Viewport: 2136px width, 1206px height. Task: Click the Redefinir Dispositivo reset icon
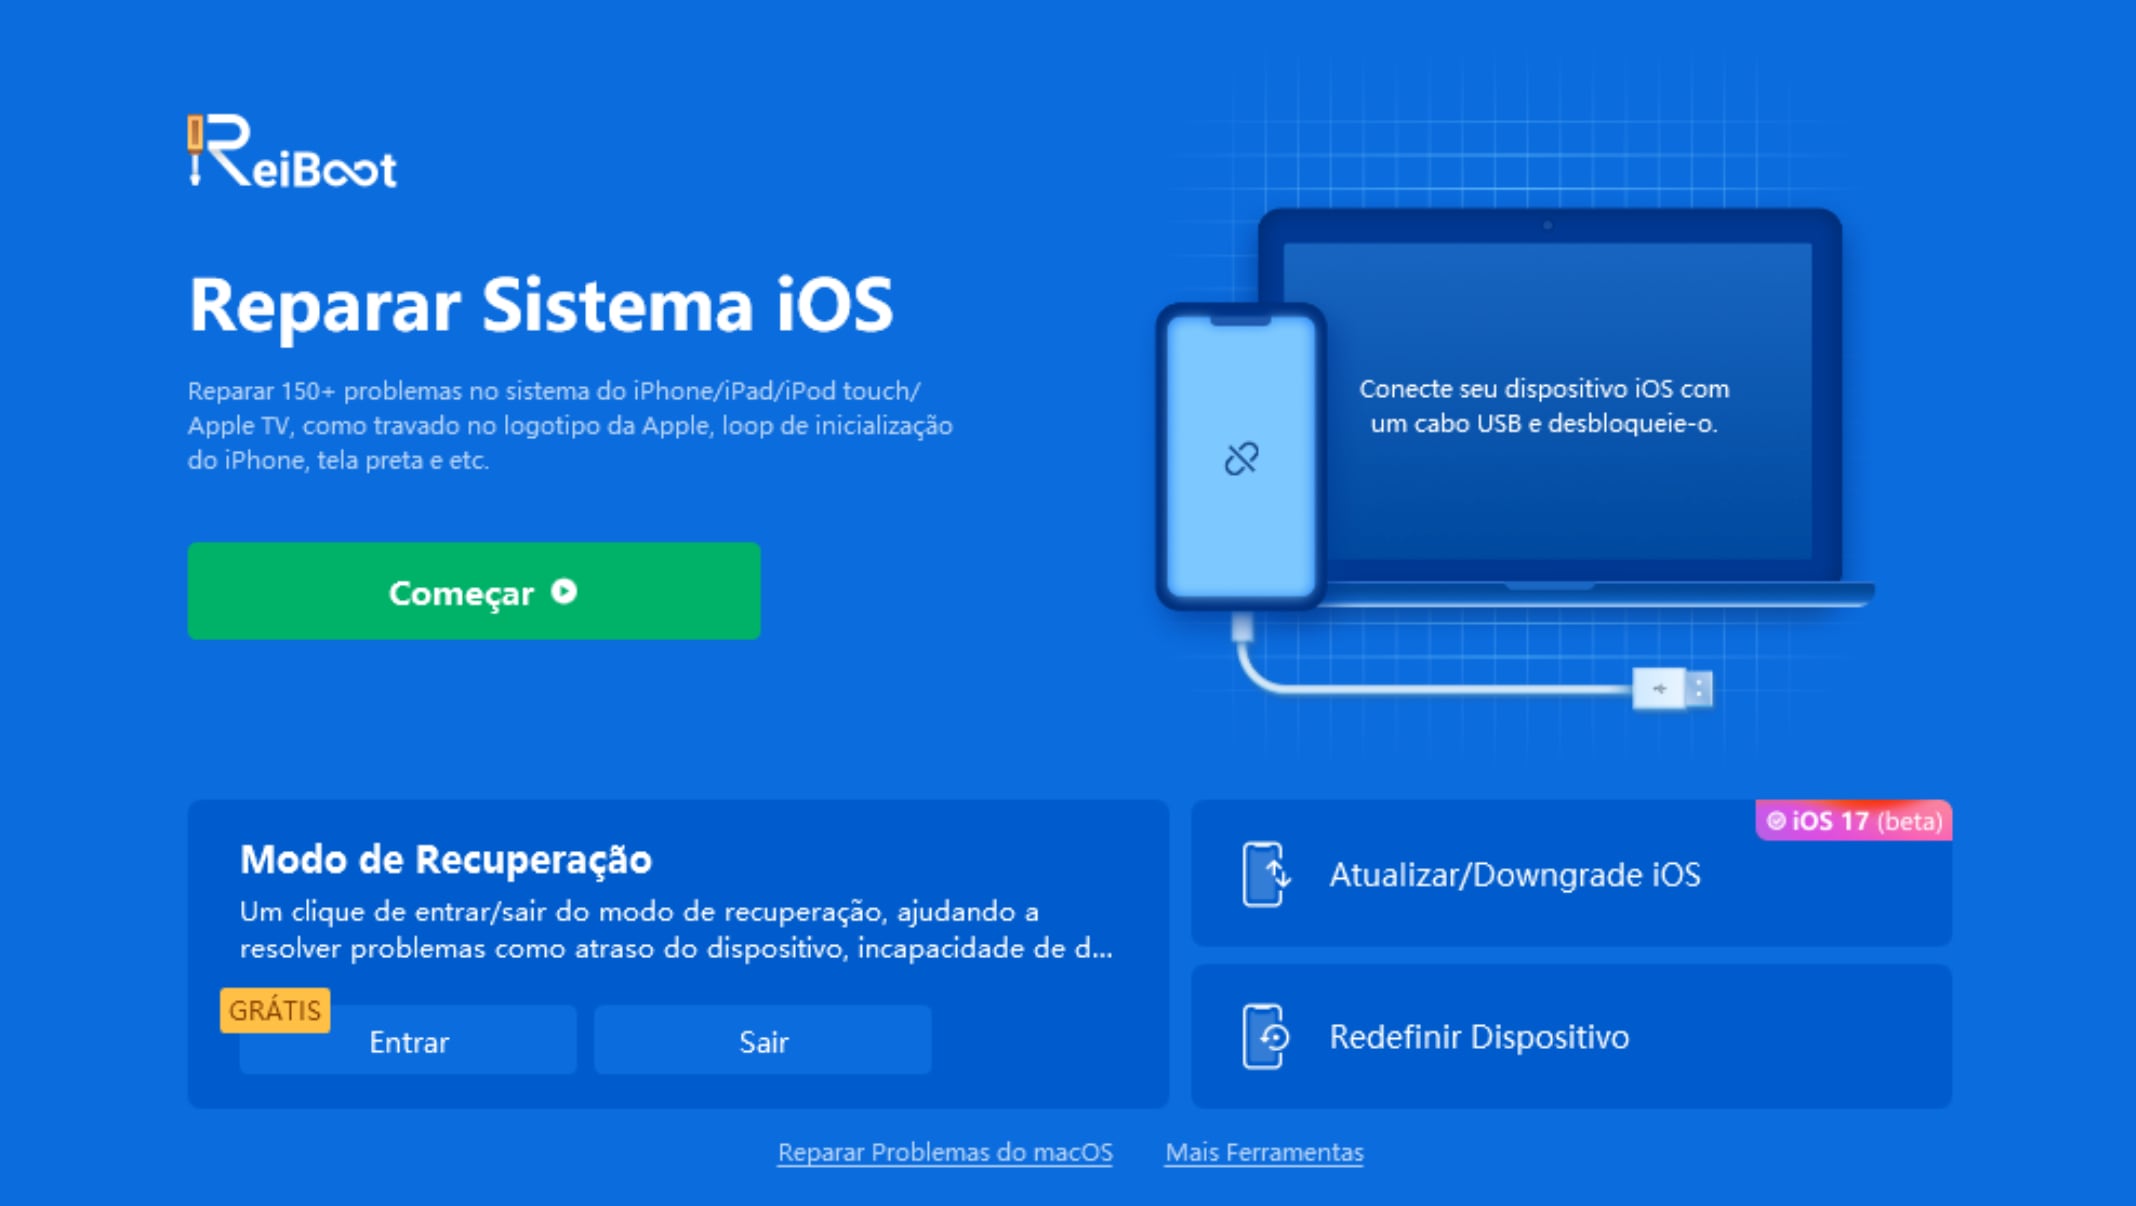click(x=1266, y=1037)
